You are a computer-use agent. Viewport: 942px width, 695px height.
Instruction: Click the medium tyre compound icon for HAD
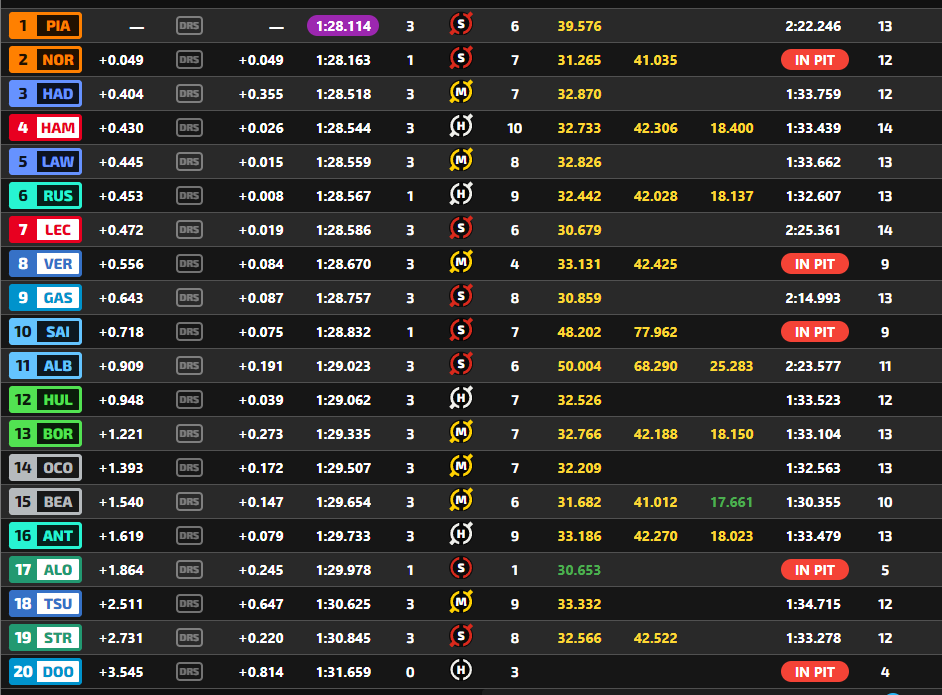[461, 94]
